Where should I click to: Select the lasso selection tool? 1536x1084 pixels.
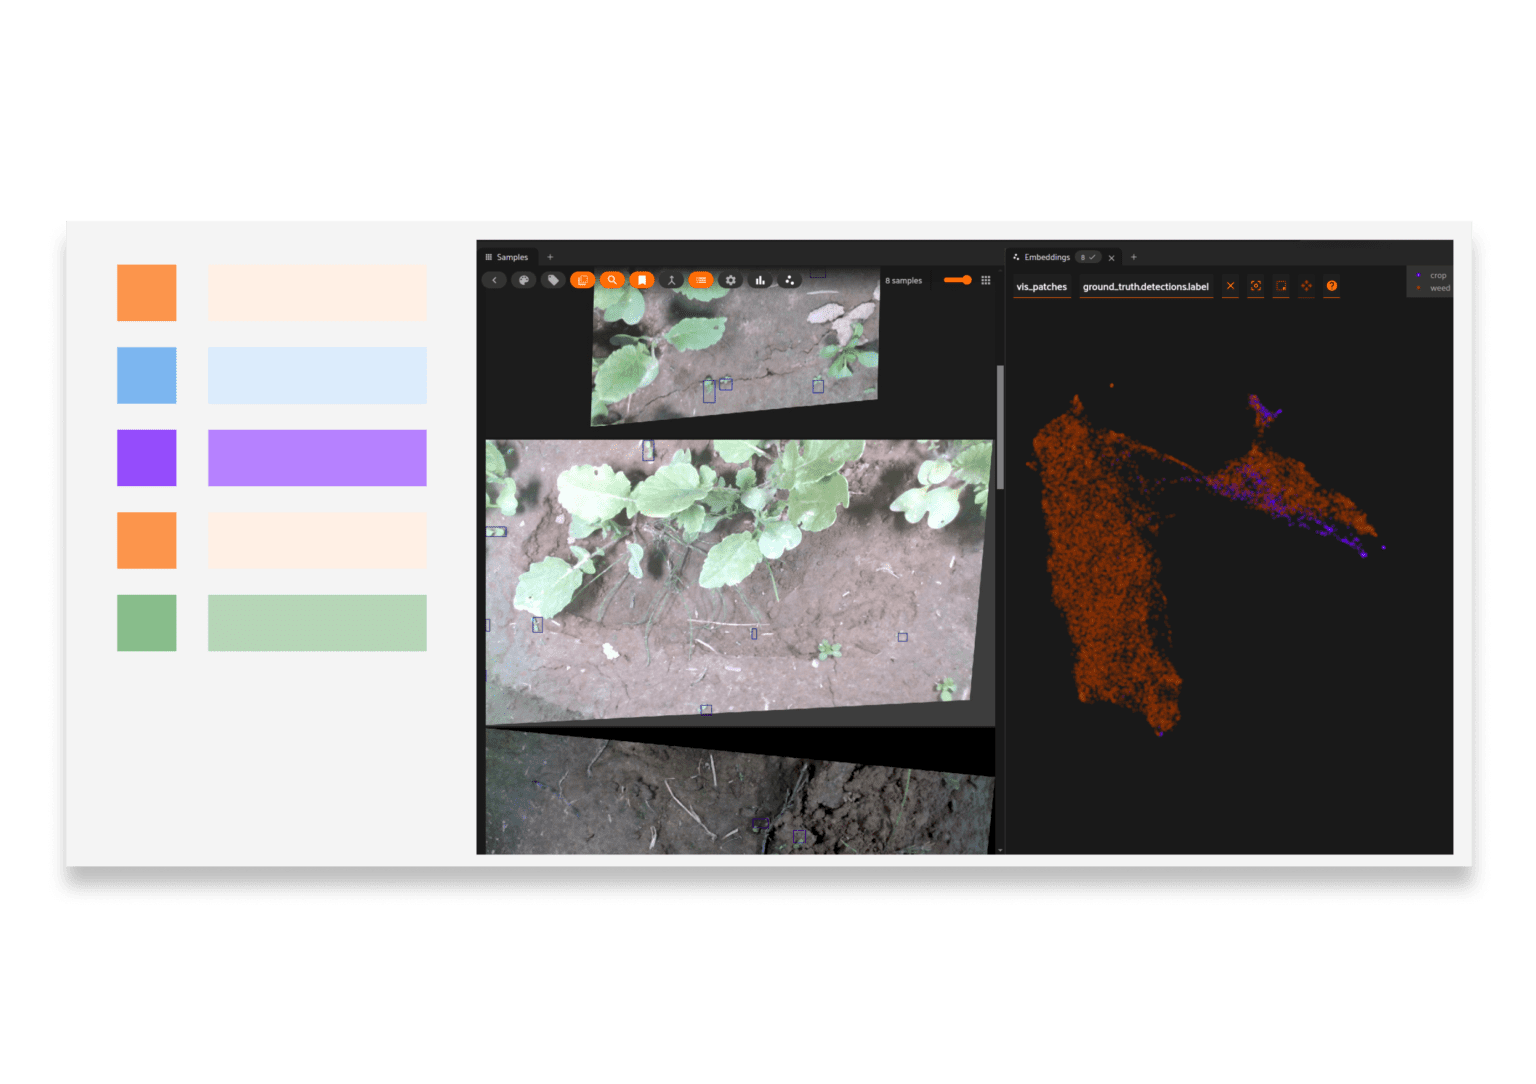(x=1281, y=286)
